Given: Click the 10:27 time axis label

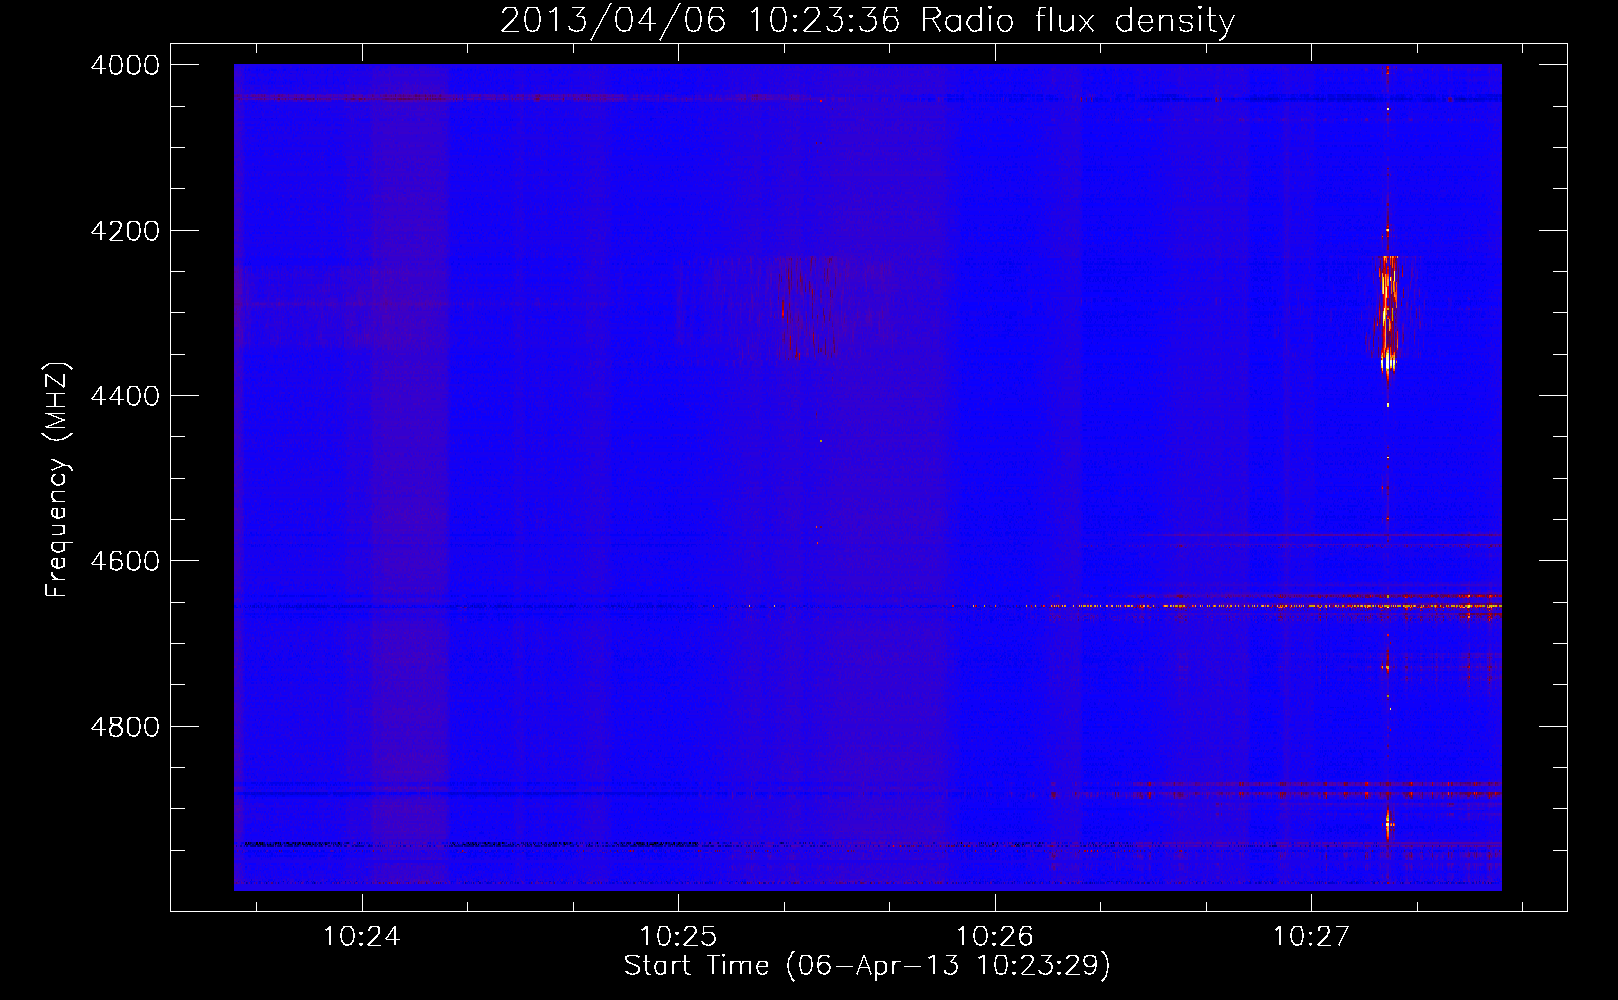Looking at the screenshot, I should click(1311, 937).
